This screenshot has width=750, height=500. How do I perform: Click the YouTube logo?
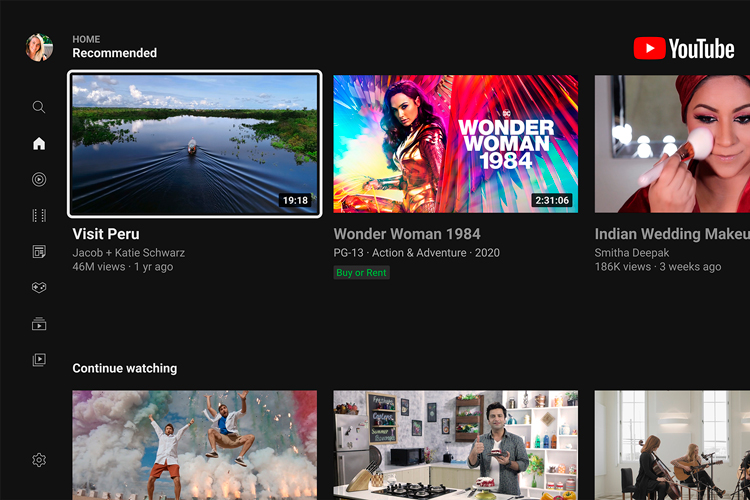(684, 48)
